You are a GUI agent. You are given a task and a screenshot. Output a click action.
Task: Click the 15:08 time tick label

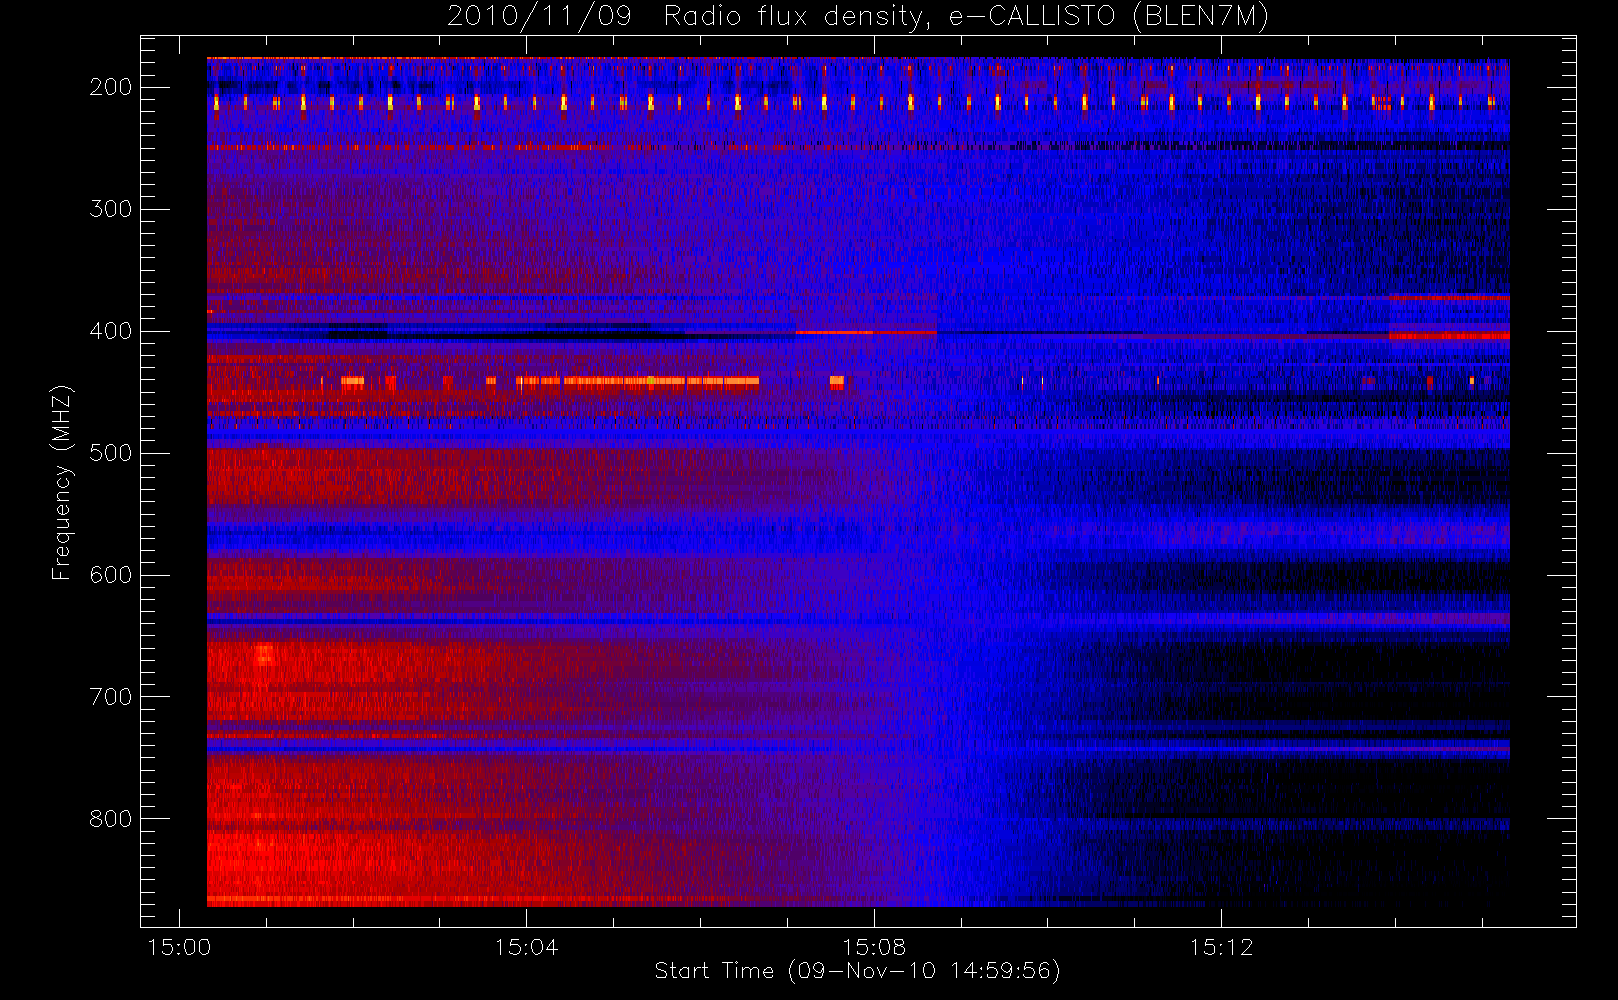coord(873,947)
